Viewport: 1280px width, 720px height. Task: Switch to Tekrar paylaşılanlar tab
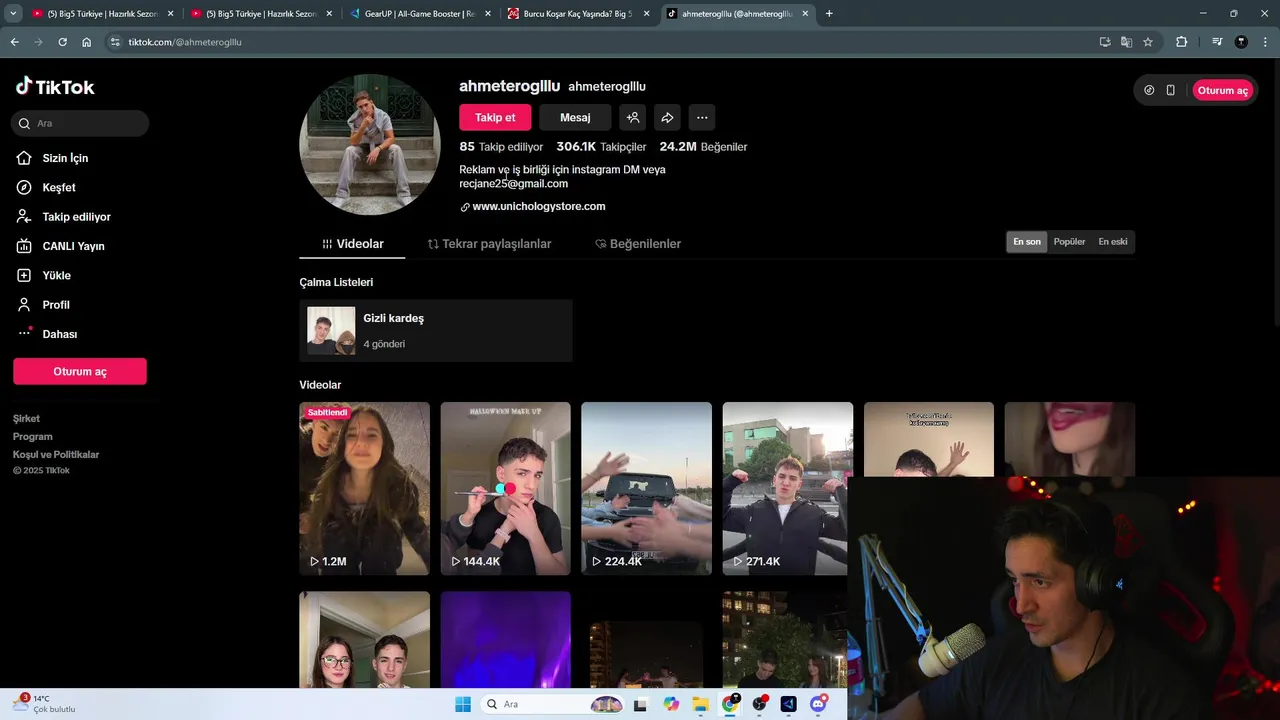tap(489, 244)
